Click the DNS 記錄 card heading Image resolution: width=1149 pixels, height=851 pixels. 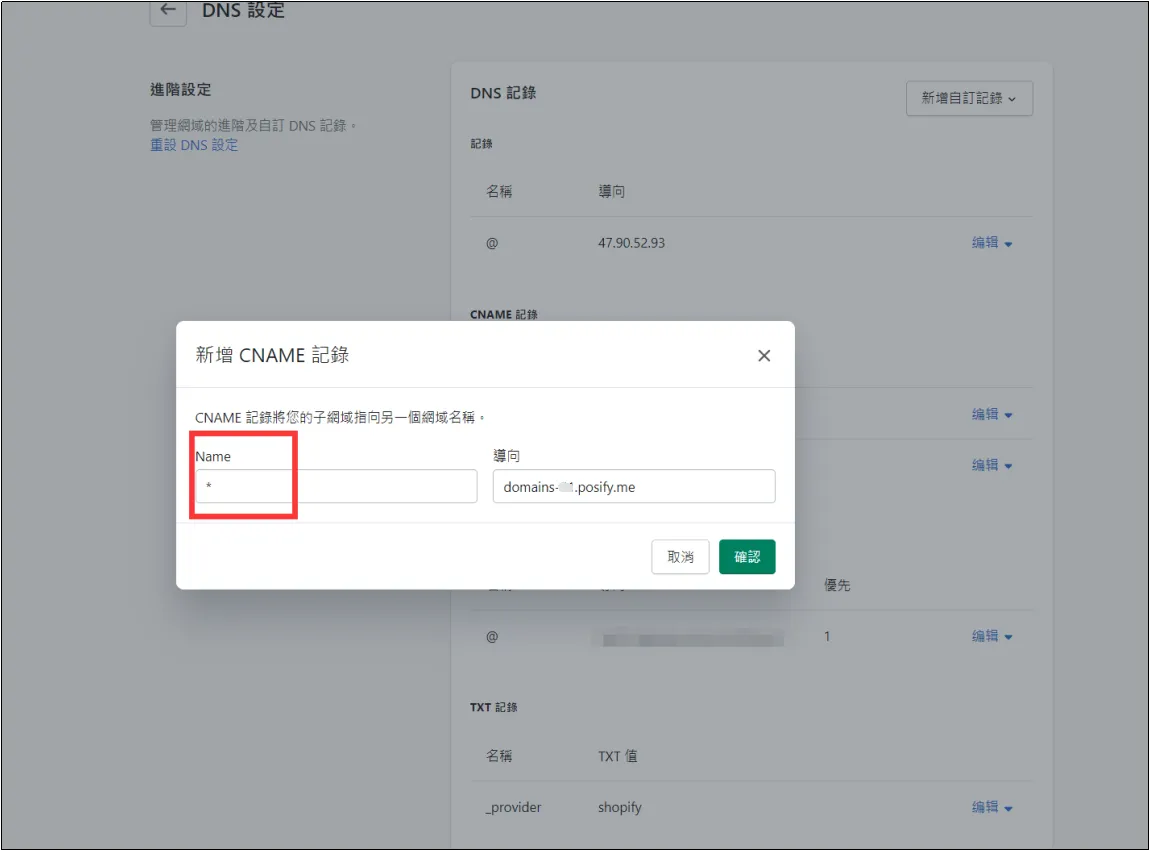pyautogui.click(x=503, y=93)
